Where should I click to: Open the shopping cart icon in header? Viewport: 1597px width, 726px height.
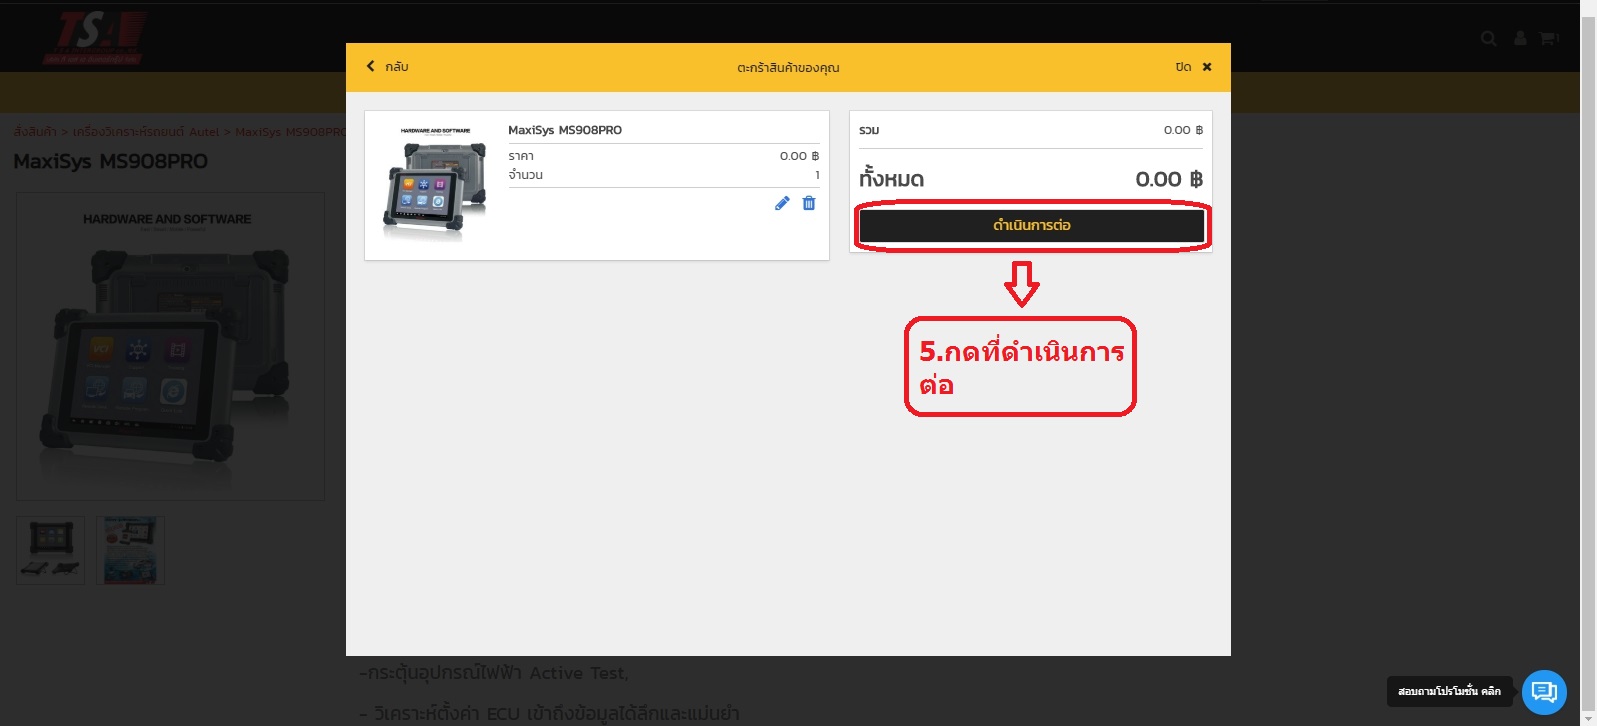tap(1549, 38)
